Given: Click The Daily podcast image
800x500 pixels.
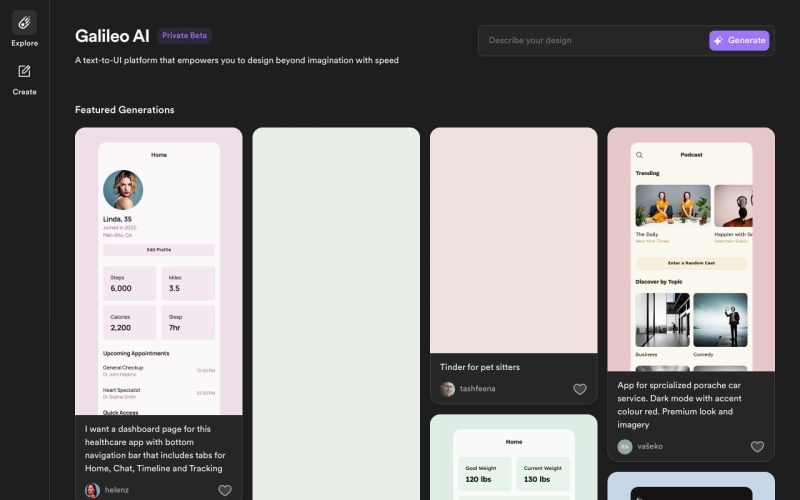Looking at the screenshot, I should (673, 206).
